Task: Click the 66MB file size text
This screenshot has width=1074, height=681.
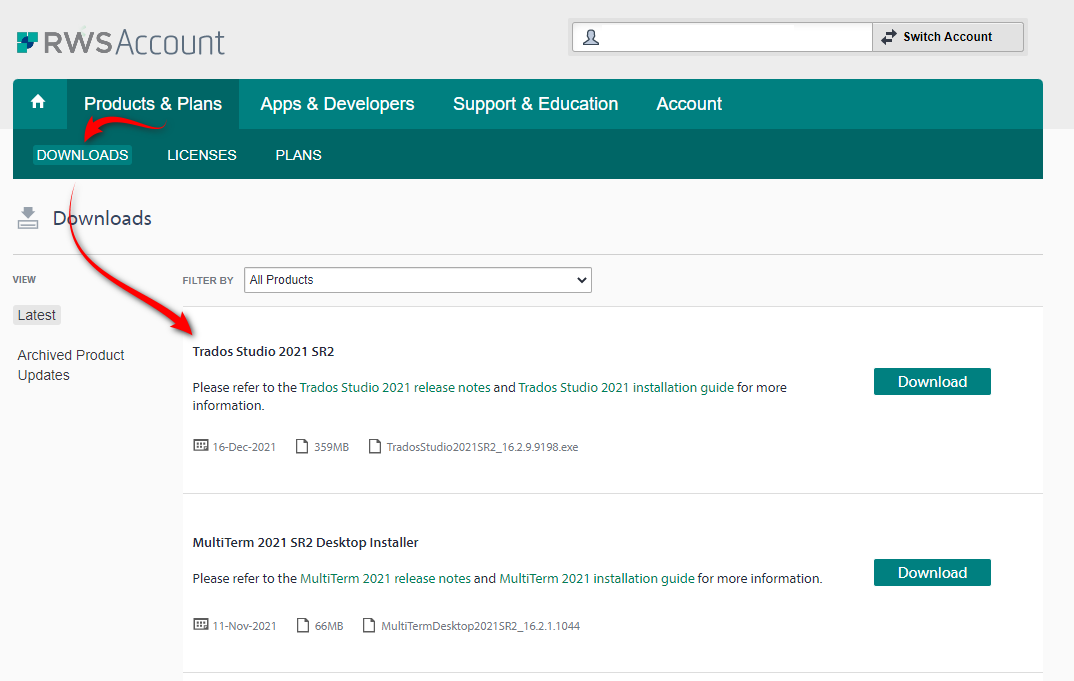Action: [329, 626]
